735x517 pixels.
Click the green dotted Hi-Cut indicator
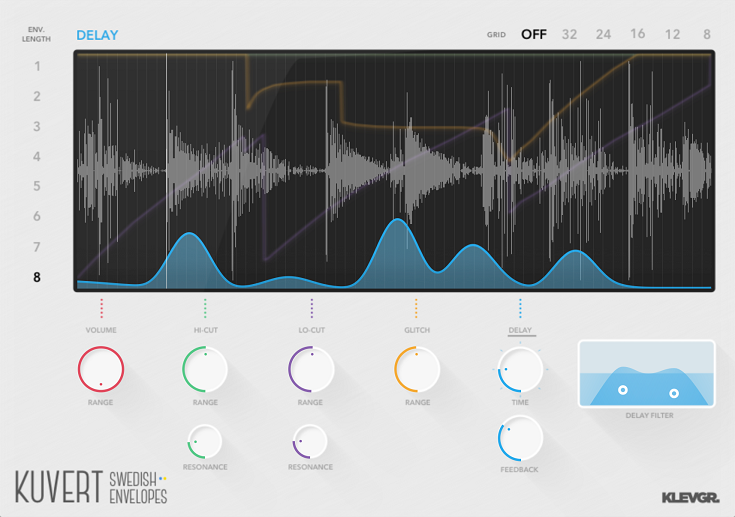(205, 308)
